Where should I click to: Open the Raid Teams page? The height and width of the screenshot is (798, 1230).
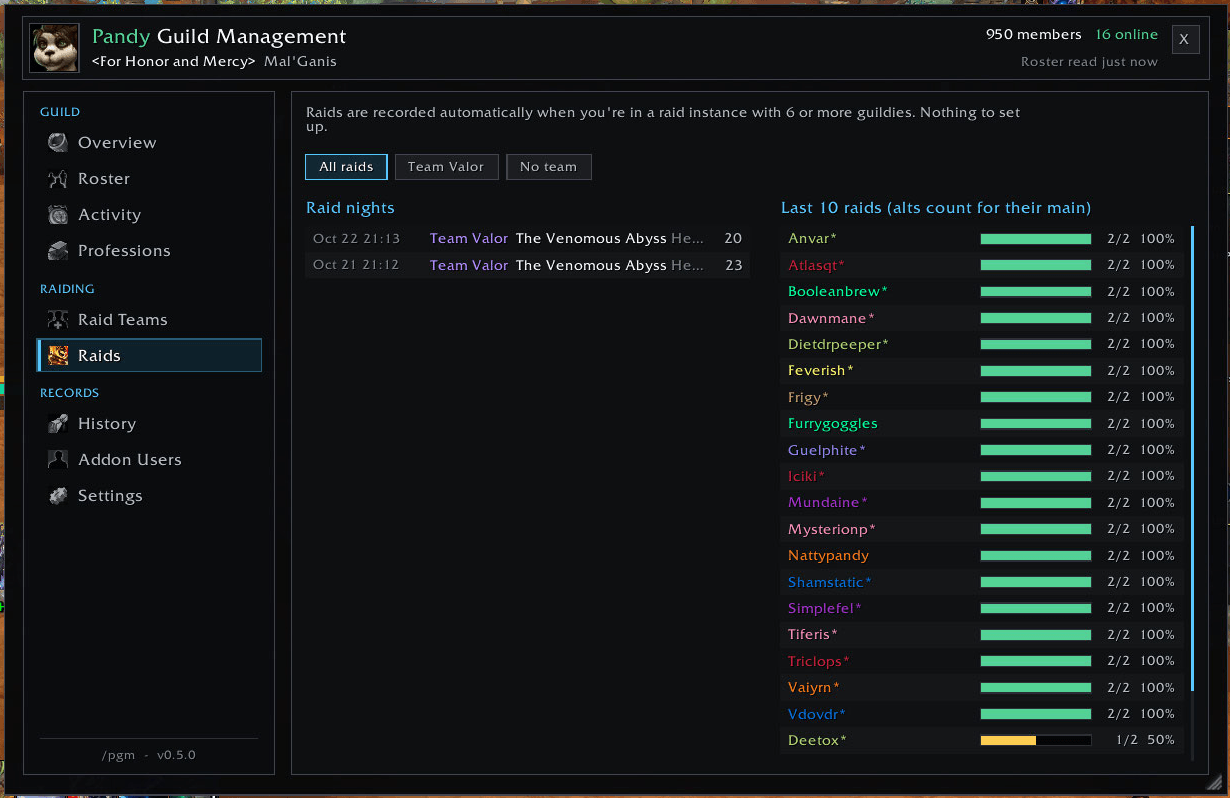tap(150, 320)
